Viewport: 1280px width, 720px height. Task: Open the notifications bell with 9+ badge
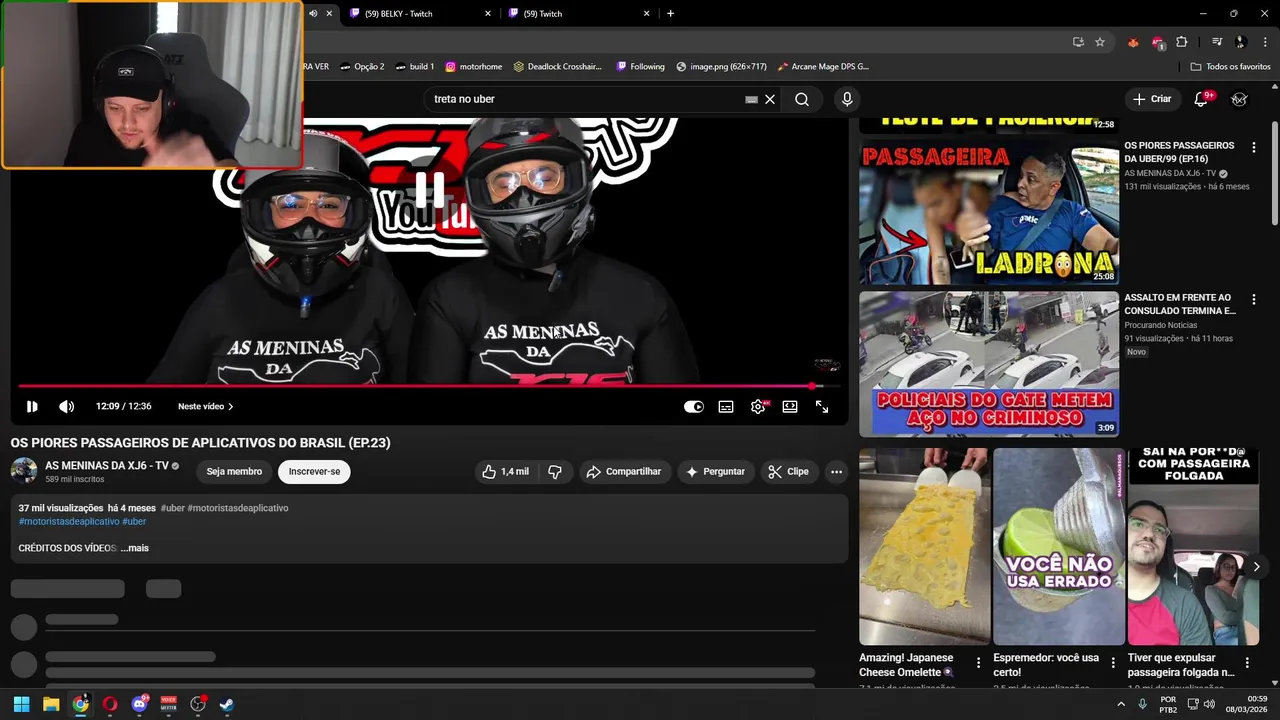pos(1203,99)
